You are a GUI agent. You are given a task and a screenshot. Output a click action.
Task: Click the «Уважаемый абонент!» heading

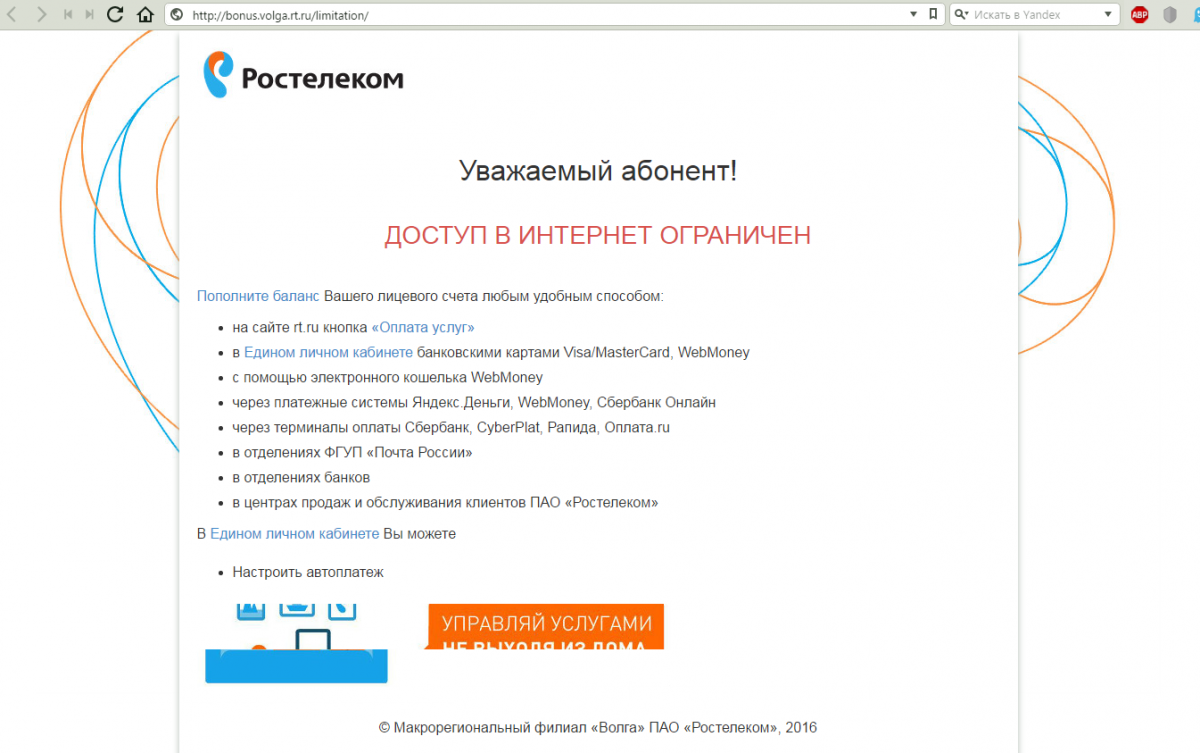tap(598, 170)
